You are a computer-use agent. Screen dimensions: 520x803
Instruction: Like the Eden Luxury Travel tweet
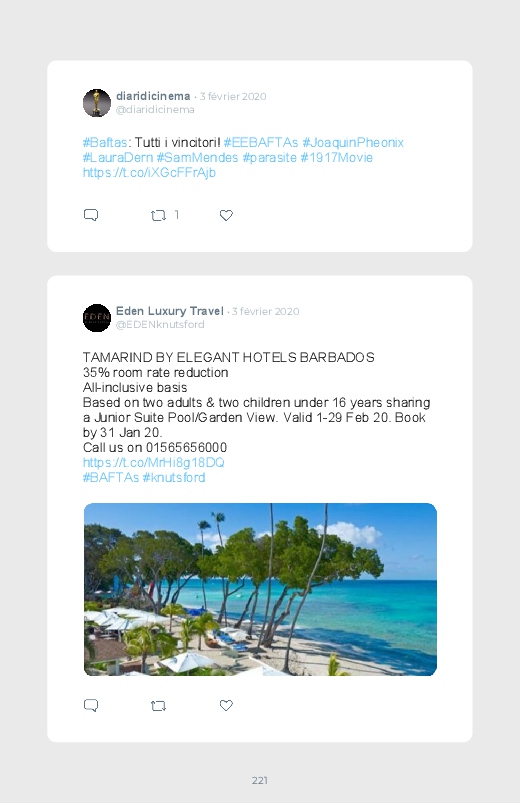click(226, 705)
